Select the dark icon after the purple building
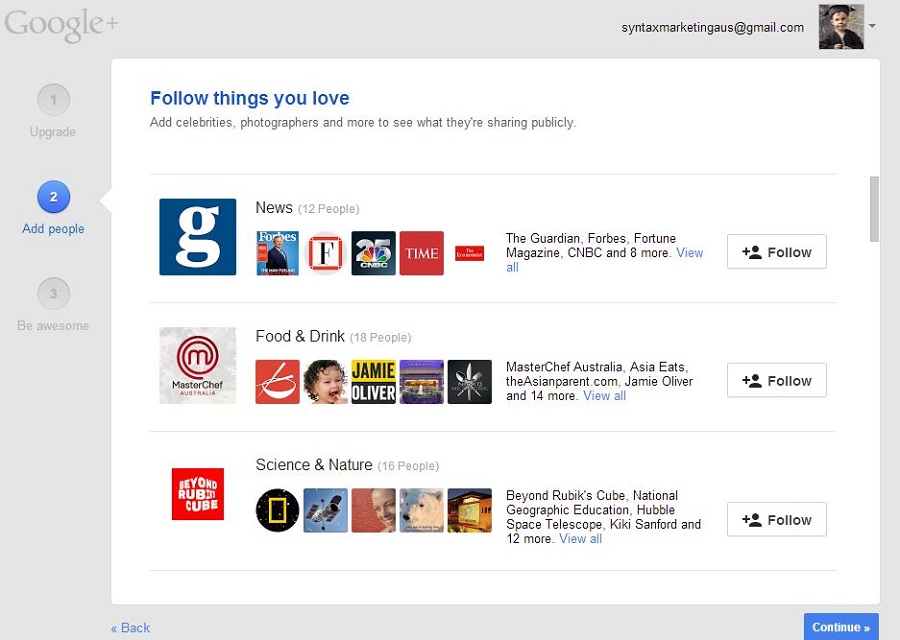The width and height of the screenshot is (900, 640). pyautogui.click(x=470, y=382)
